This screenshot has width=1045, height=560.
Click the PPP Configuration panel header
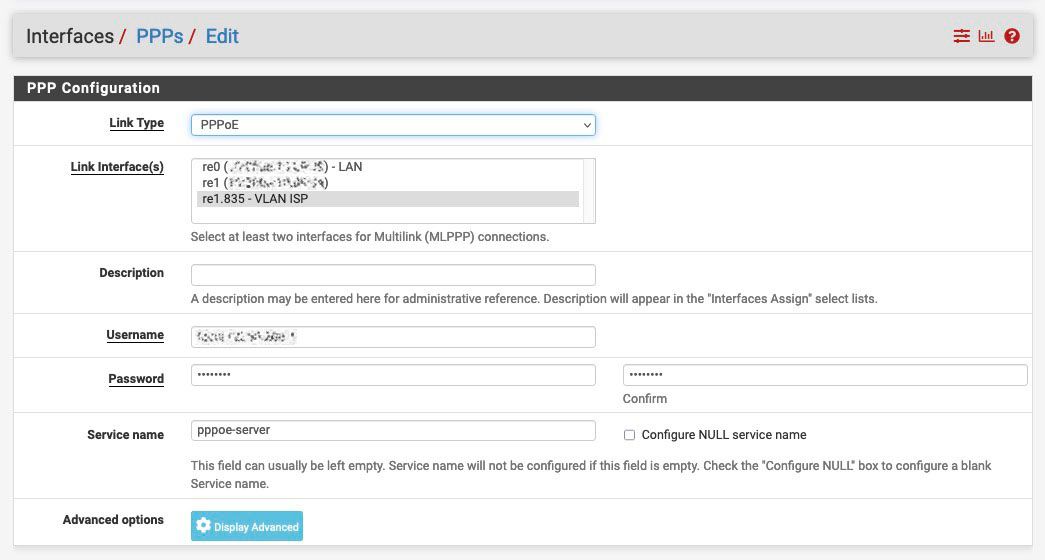pyautogui.click(x=93, y=88)
